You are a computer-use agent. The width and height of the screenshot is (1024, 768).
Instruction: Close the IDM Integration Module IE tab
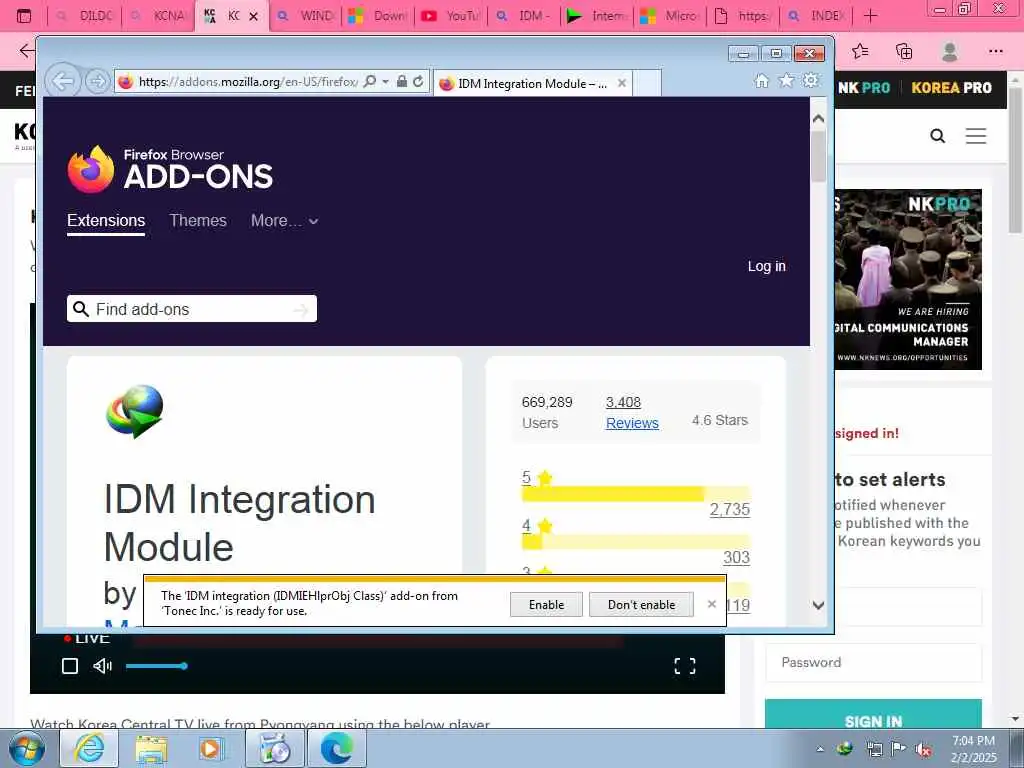pos(622,83)
